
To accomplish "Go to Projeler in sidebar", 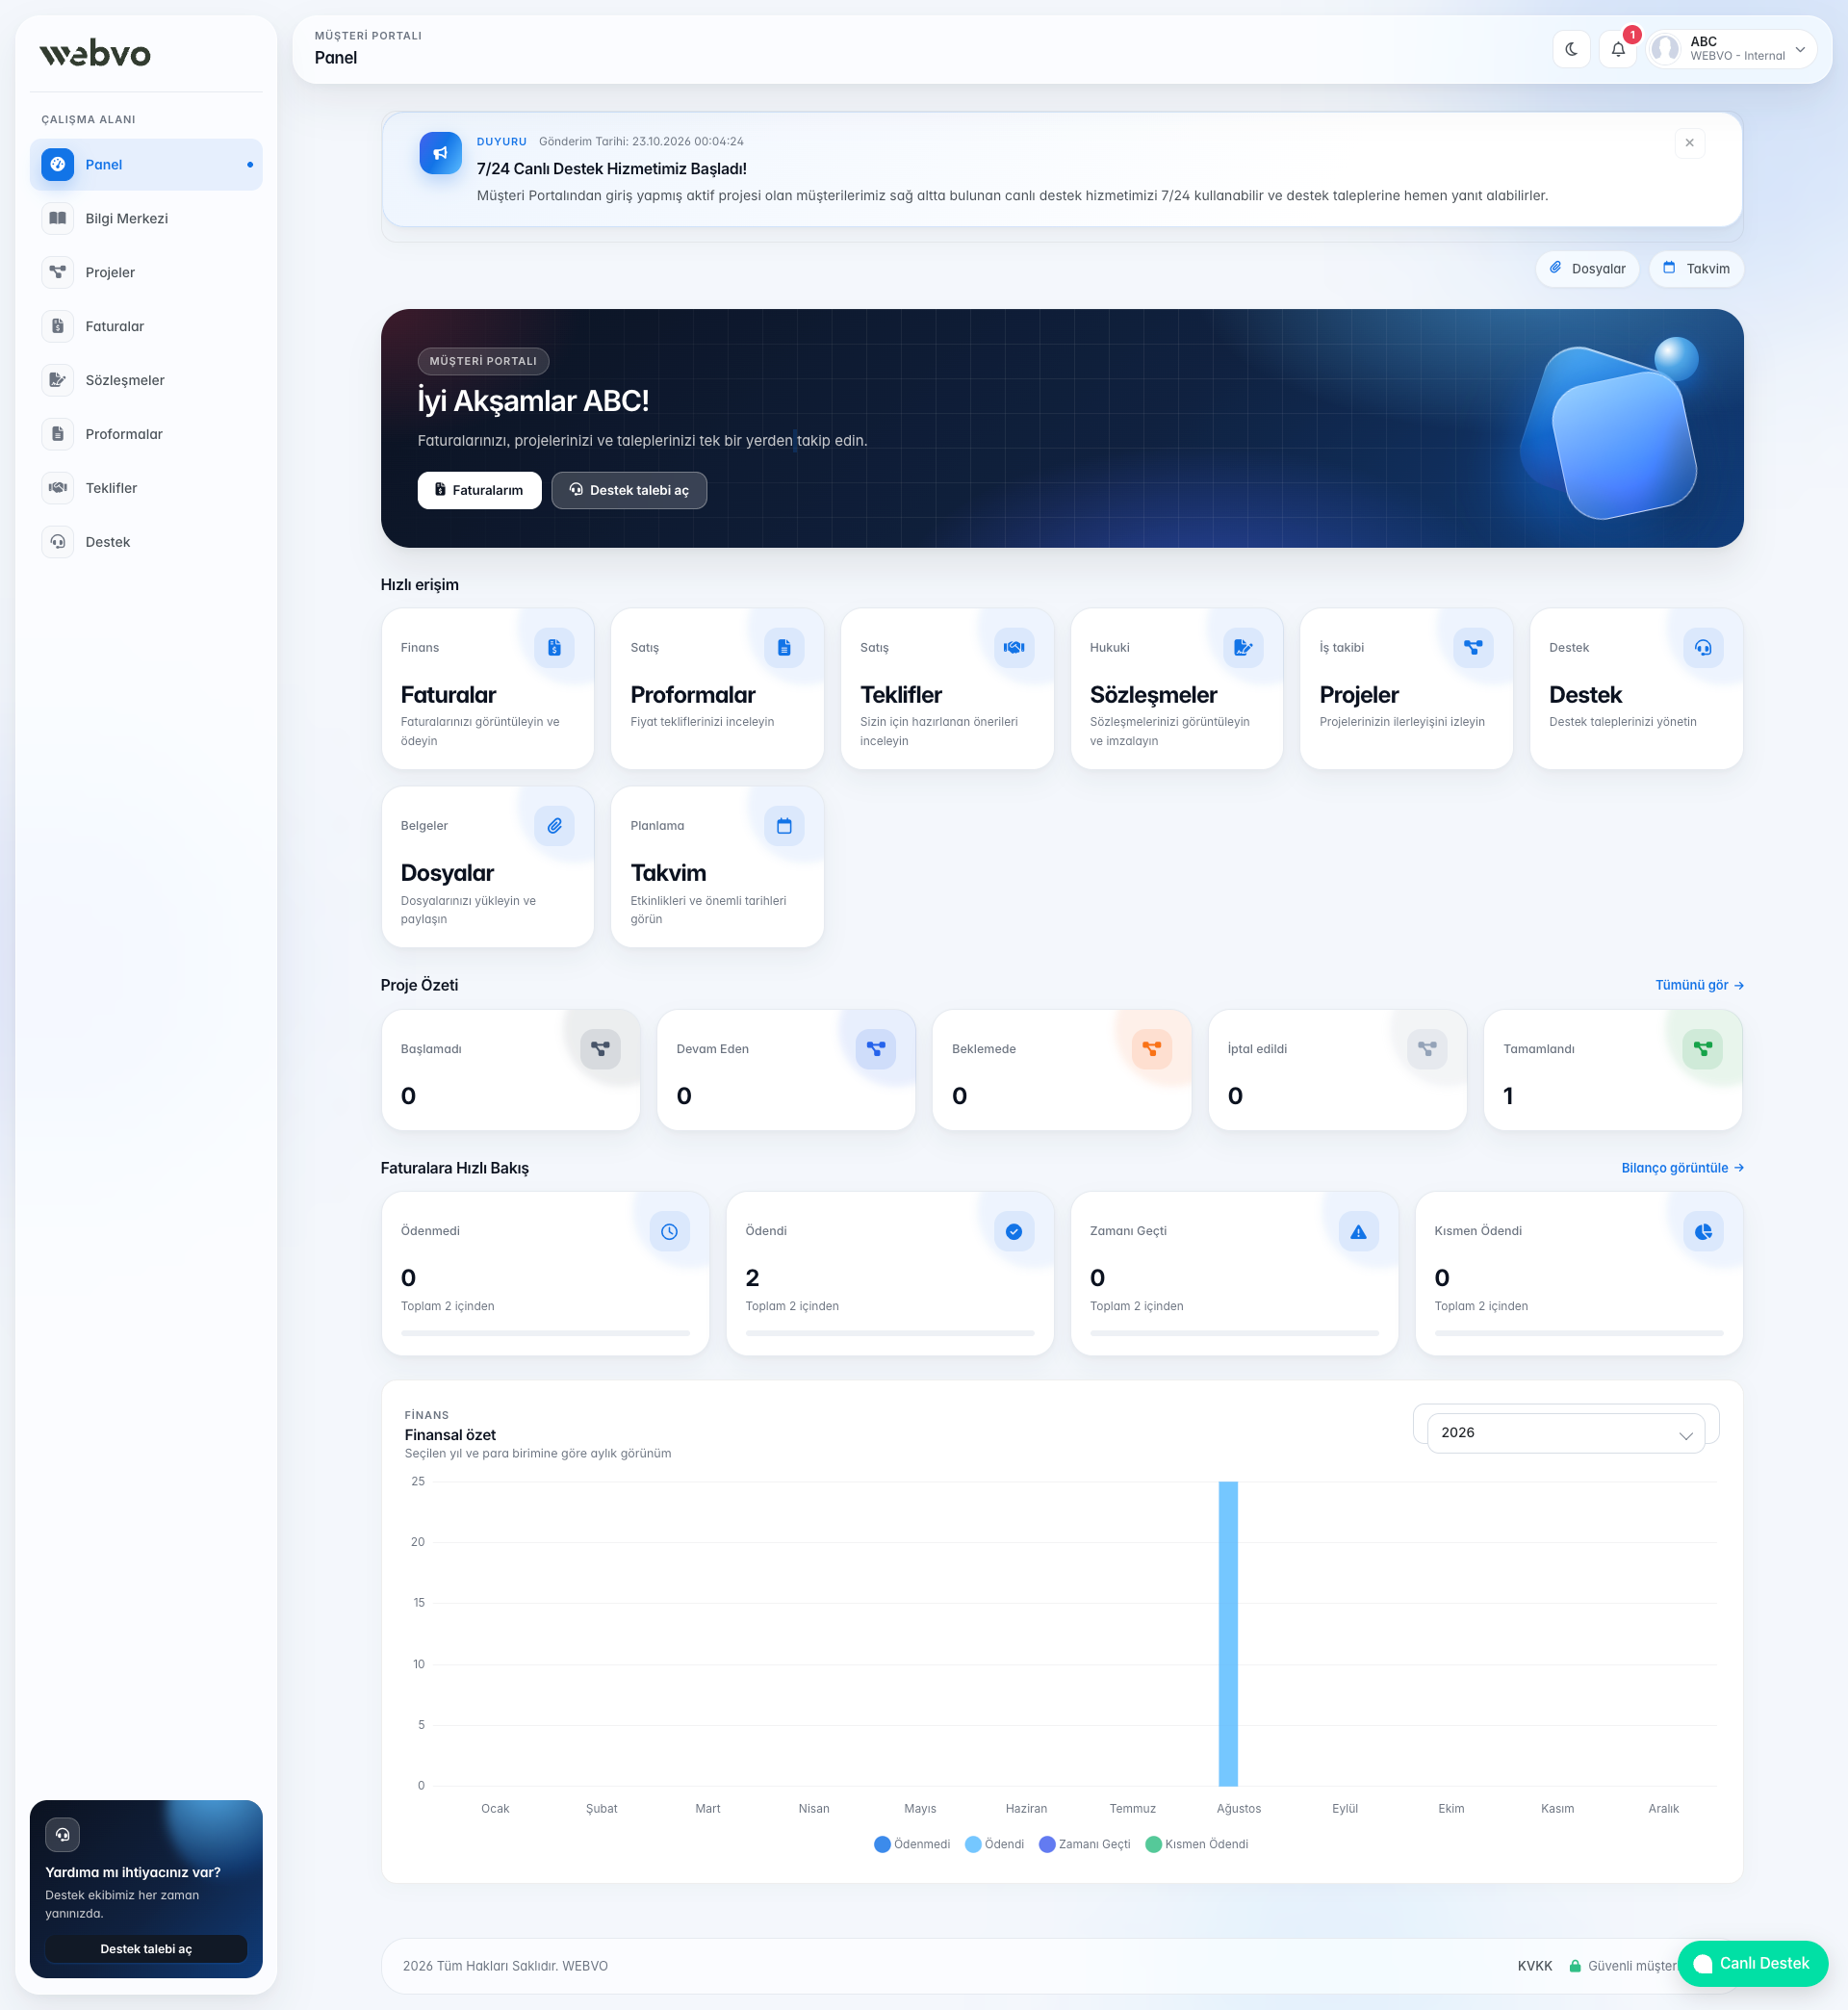I will tap(146, 273).
